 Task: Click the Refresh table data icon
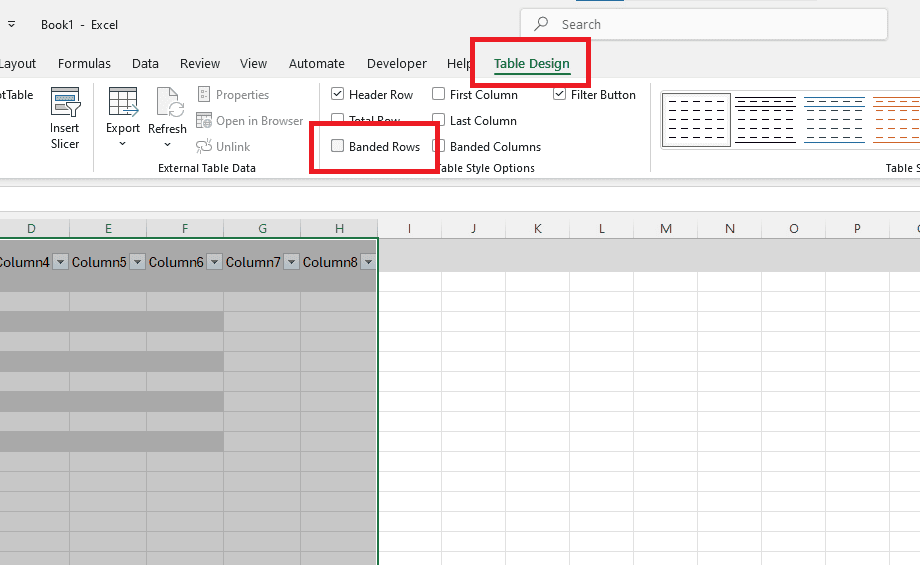168,102
